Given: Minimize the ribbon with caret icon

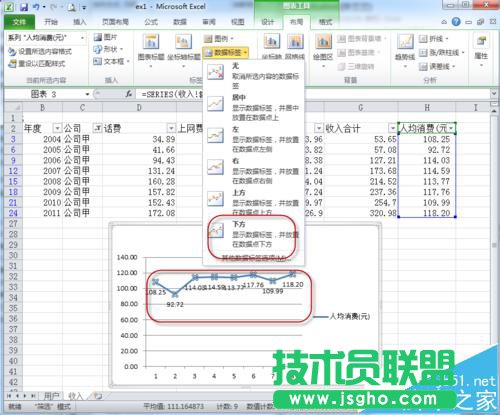Looking at the screenshot, I should tap(444, 22).
